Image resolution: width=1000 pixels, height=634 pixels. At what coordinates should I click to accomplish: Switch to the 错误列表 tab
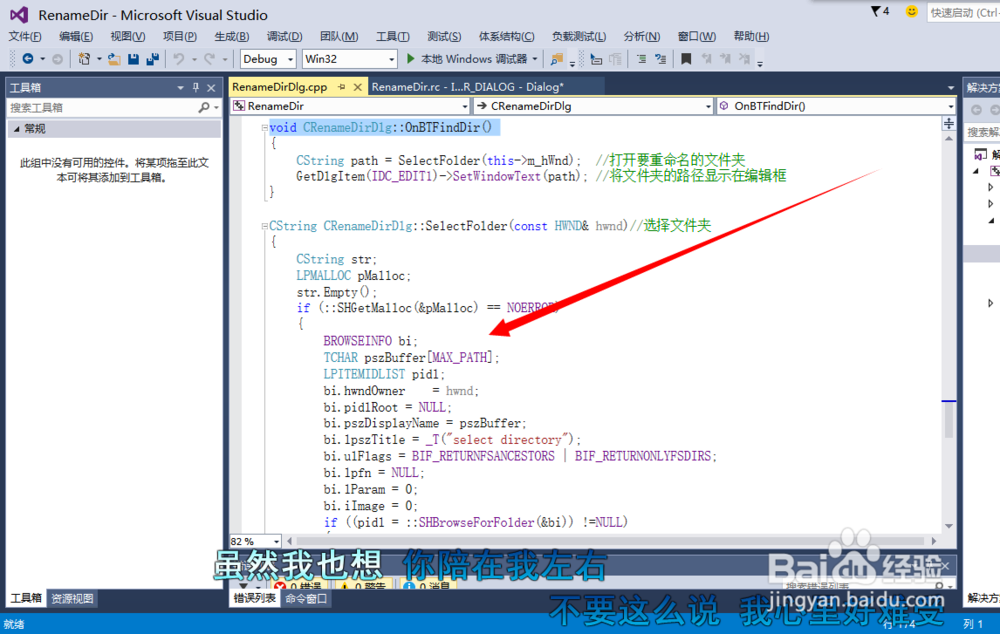[254, 598]
